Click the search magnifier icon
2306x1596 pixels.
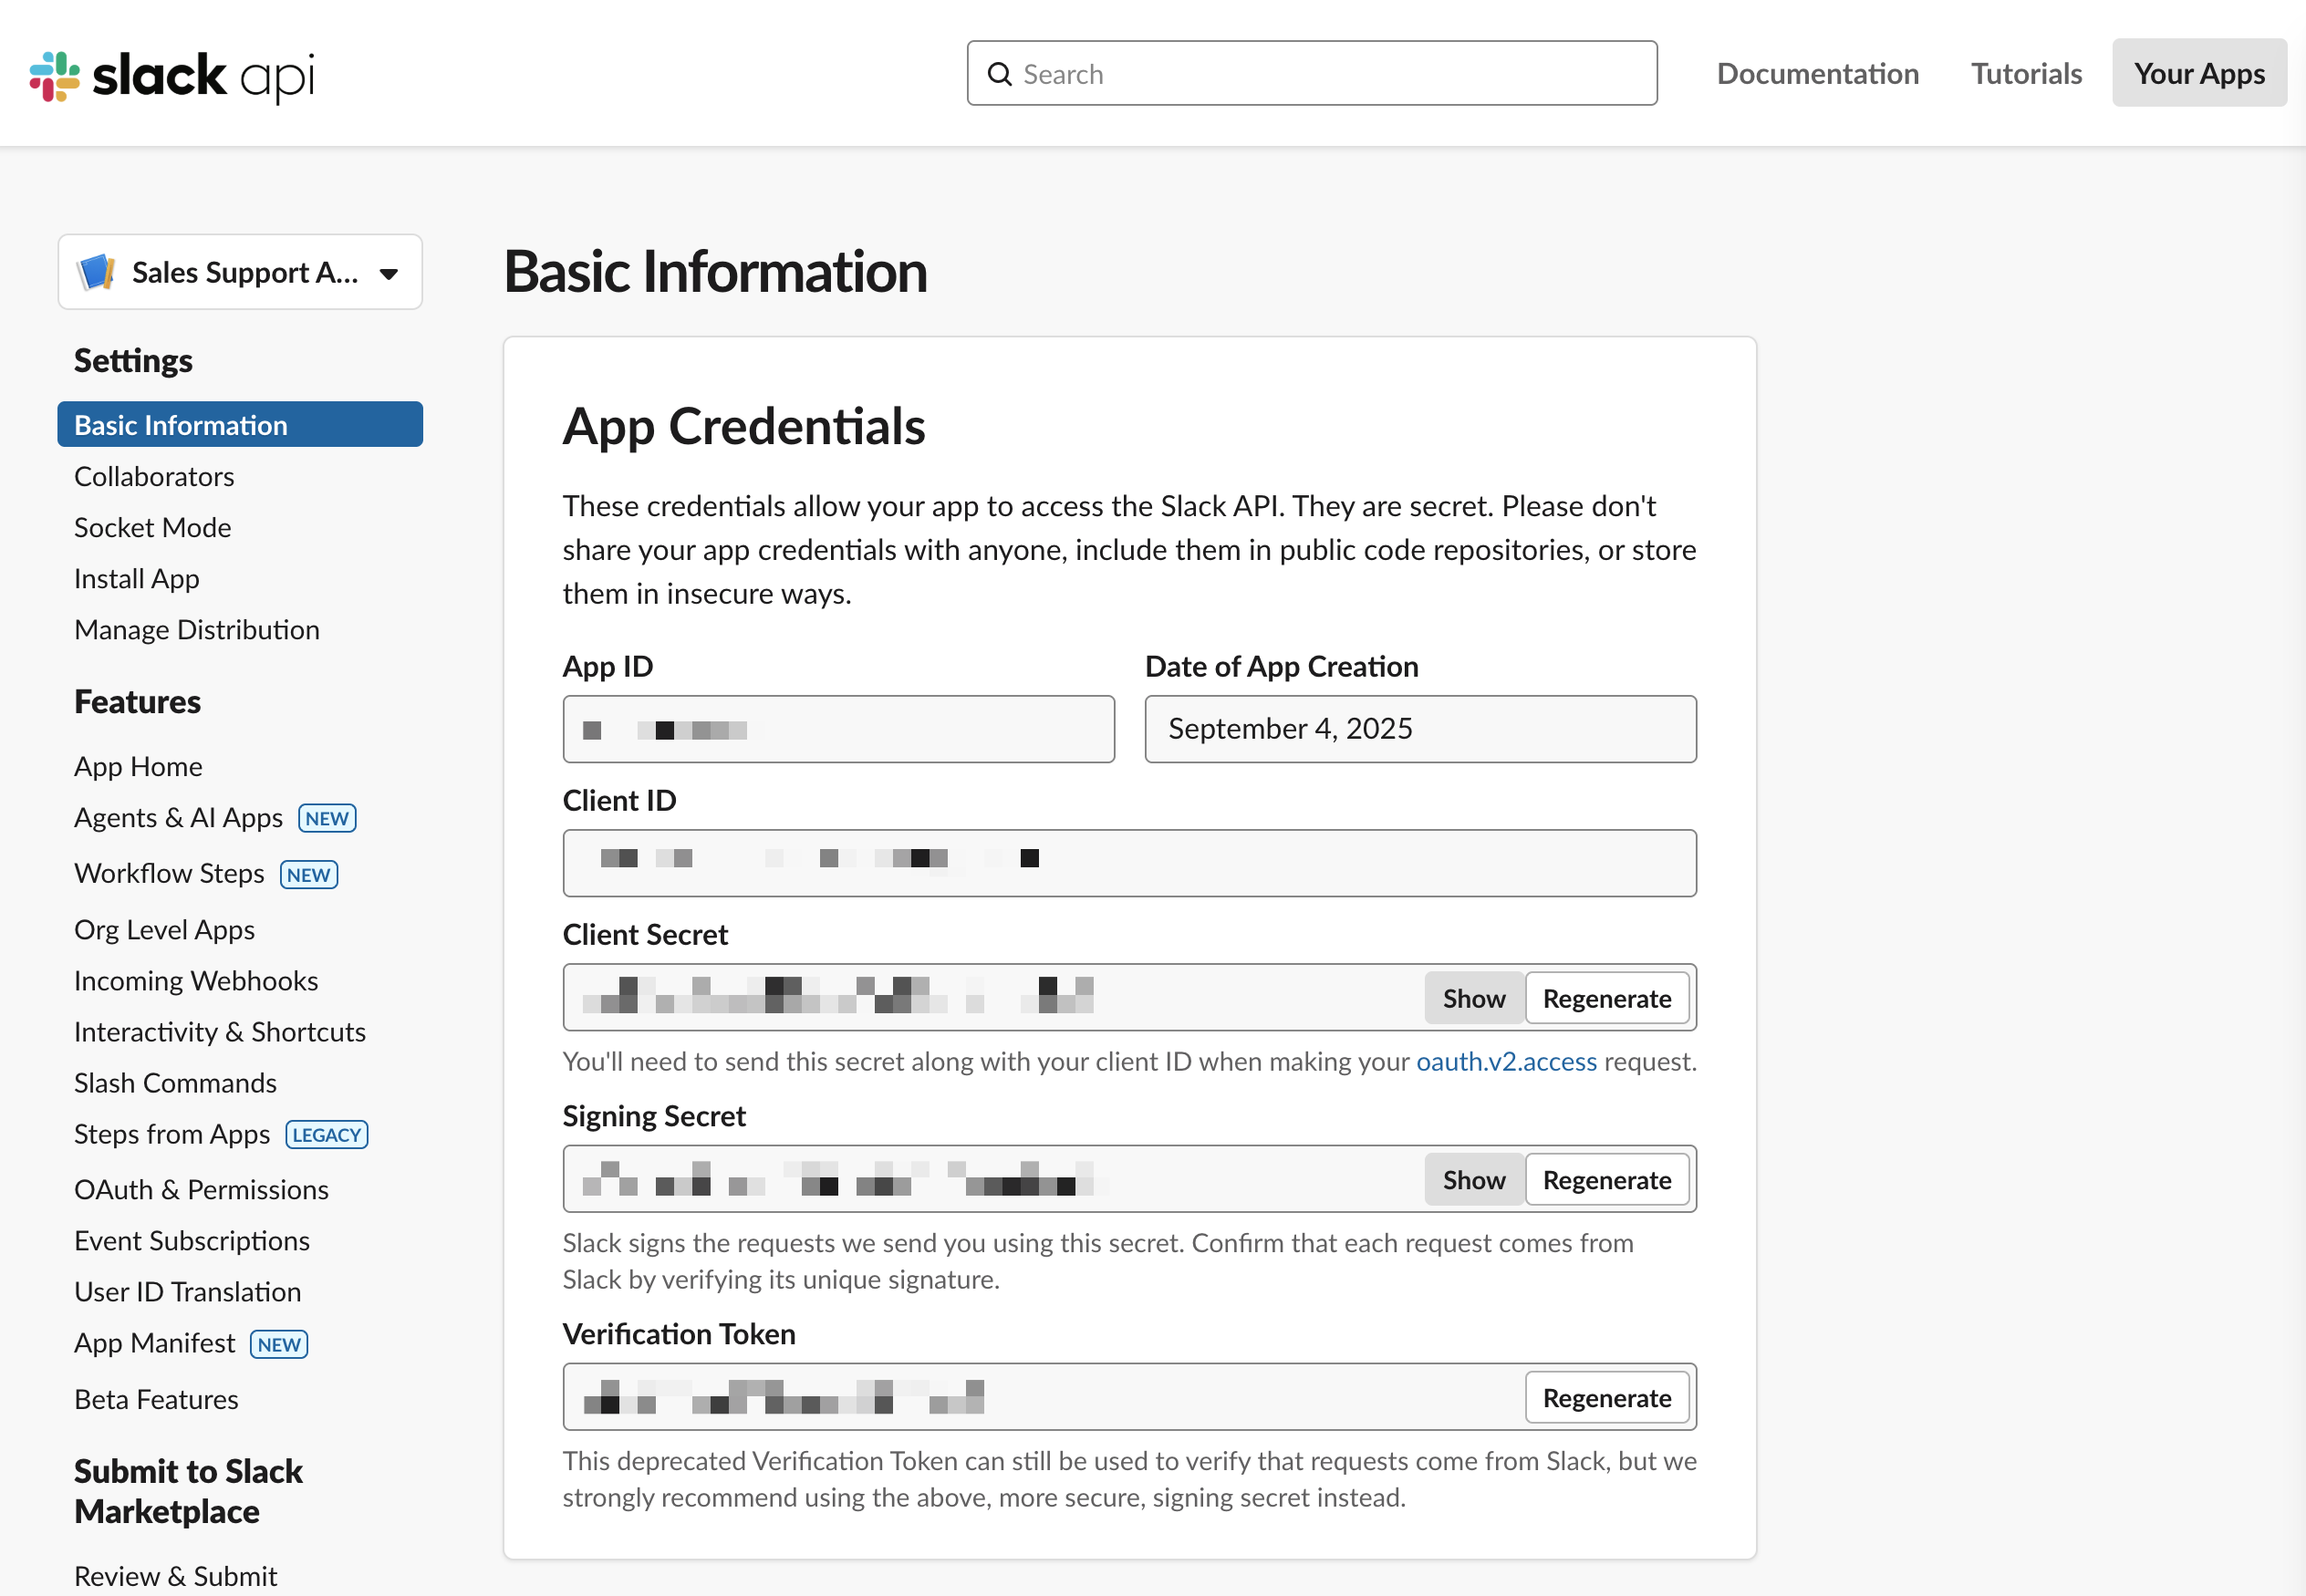tap(1000, 74)
